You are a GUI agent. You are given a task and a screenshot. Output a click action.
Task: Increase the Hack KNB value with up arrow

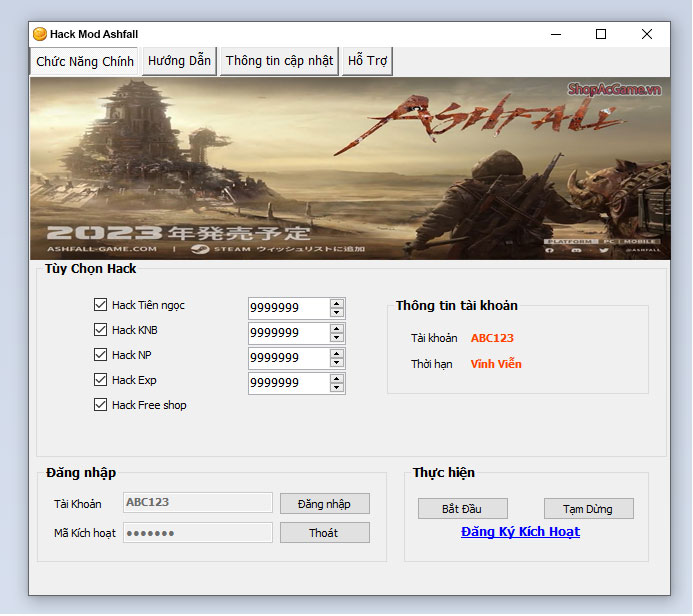point(337,328)
